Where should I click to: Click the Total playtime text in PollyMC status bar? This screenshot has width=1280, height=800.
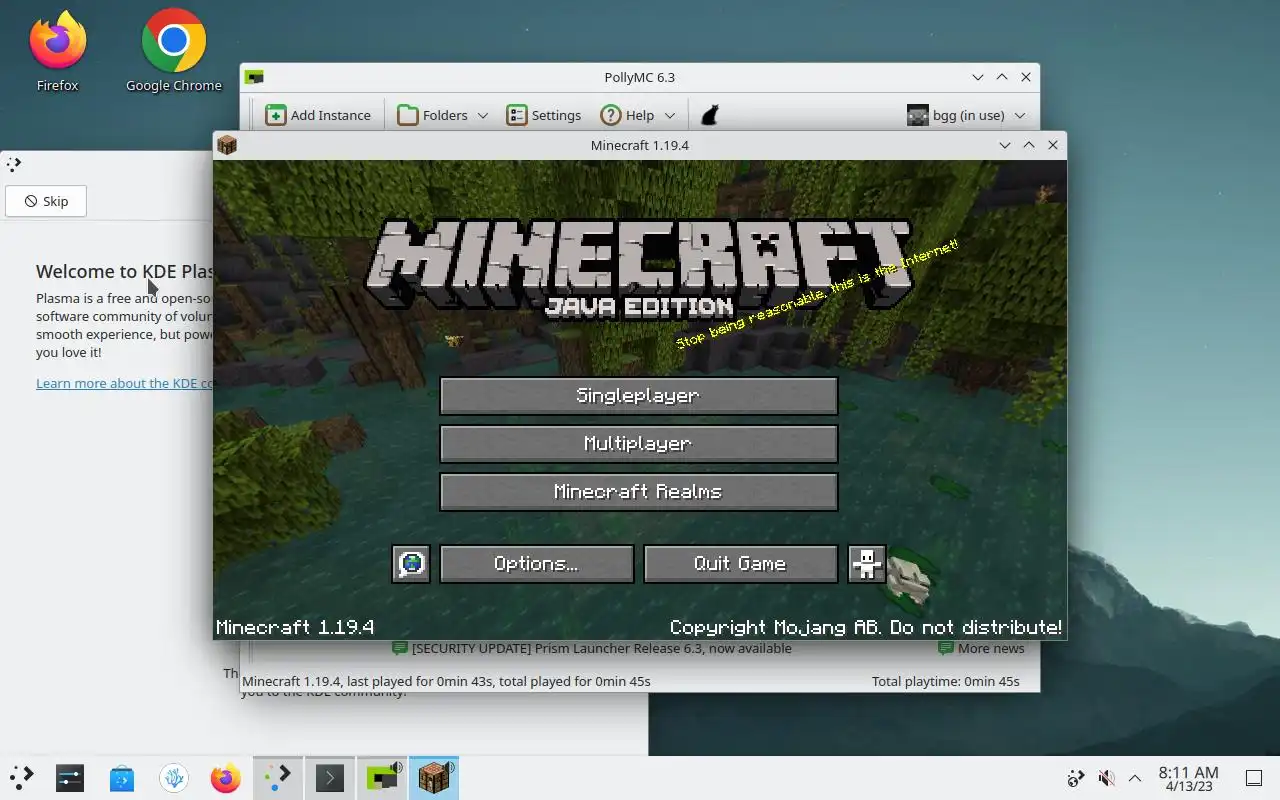pos(946,681)
